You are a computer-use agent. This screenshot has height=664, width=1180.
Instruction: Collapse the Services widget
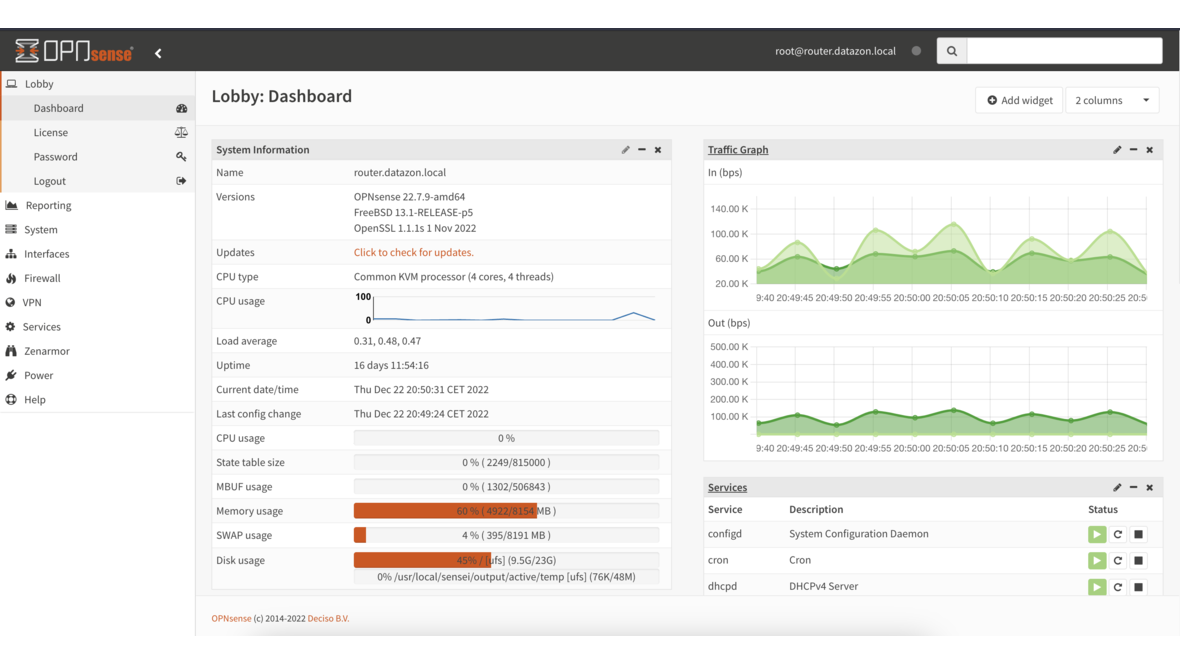(1133, 487)
